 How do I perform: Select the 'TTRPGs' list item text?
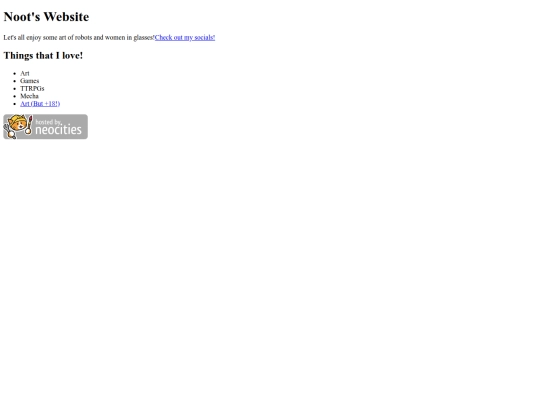pos(32,89)
